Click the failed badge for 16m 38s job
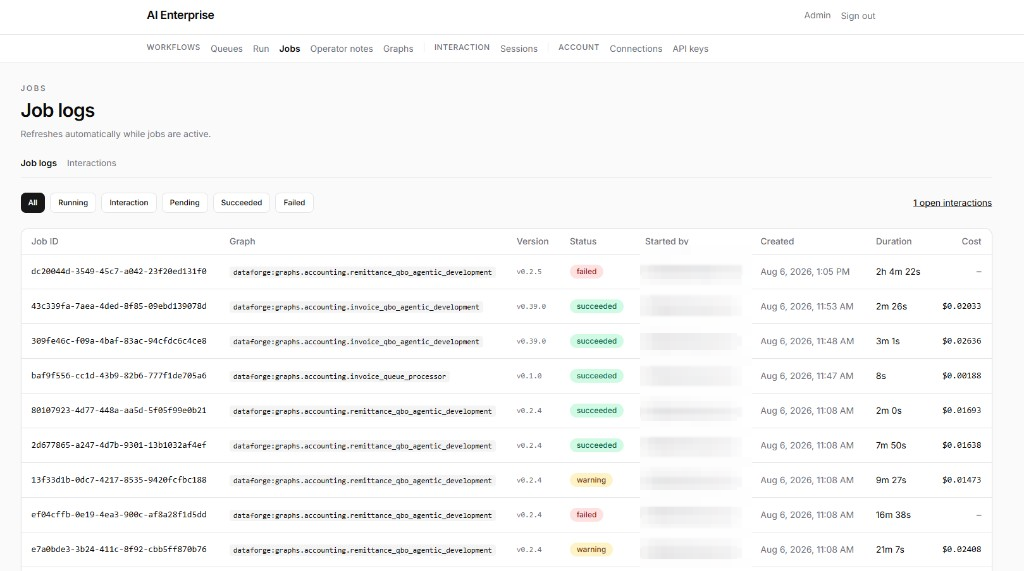The width and height of the screenshot is (1024, 571). pos(586,514)
